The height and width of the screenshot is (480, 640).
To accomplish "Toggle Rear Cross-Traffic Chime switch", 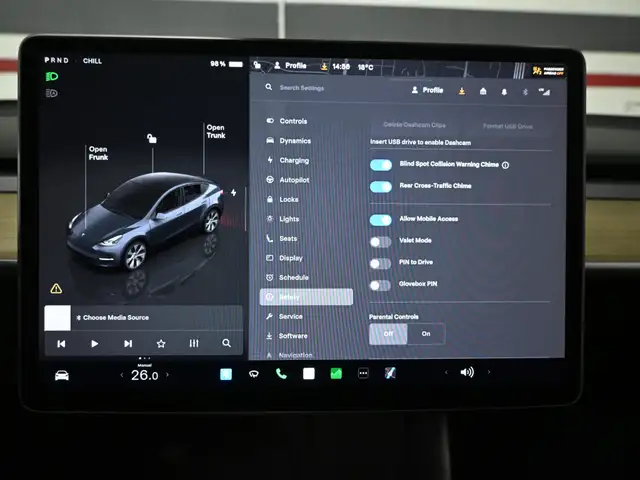I will pyautogui.click(x=381, y=187).
